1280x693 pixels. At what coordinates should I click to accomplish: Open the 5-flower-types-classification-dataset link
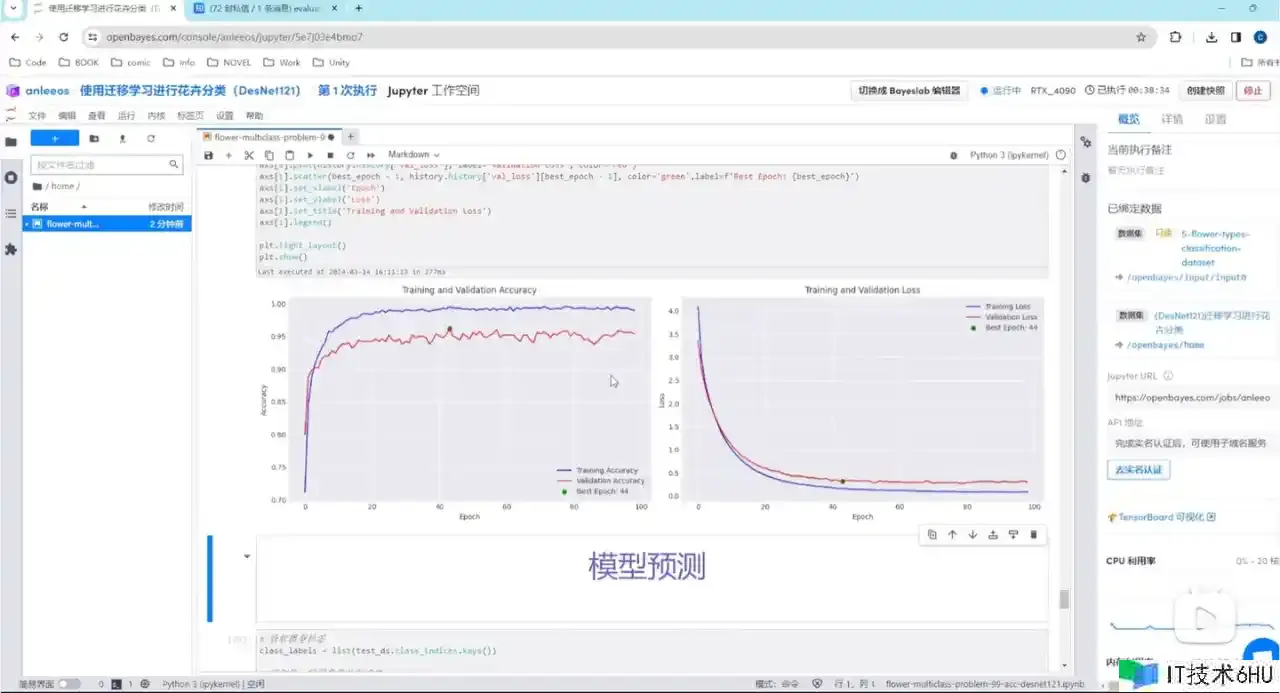(x=1215, y=247)
